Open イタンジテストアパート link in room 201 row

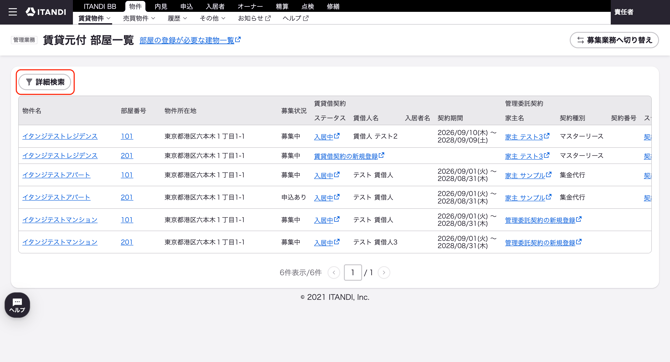pyautogui.click(x=56, y=197)
